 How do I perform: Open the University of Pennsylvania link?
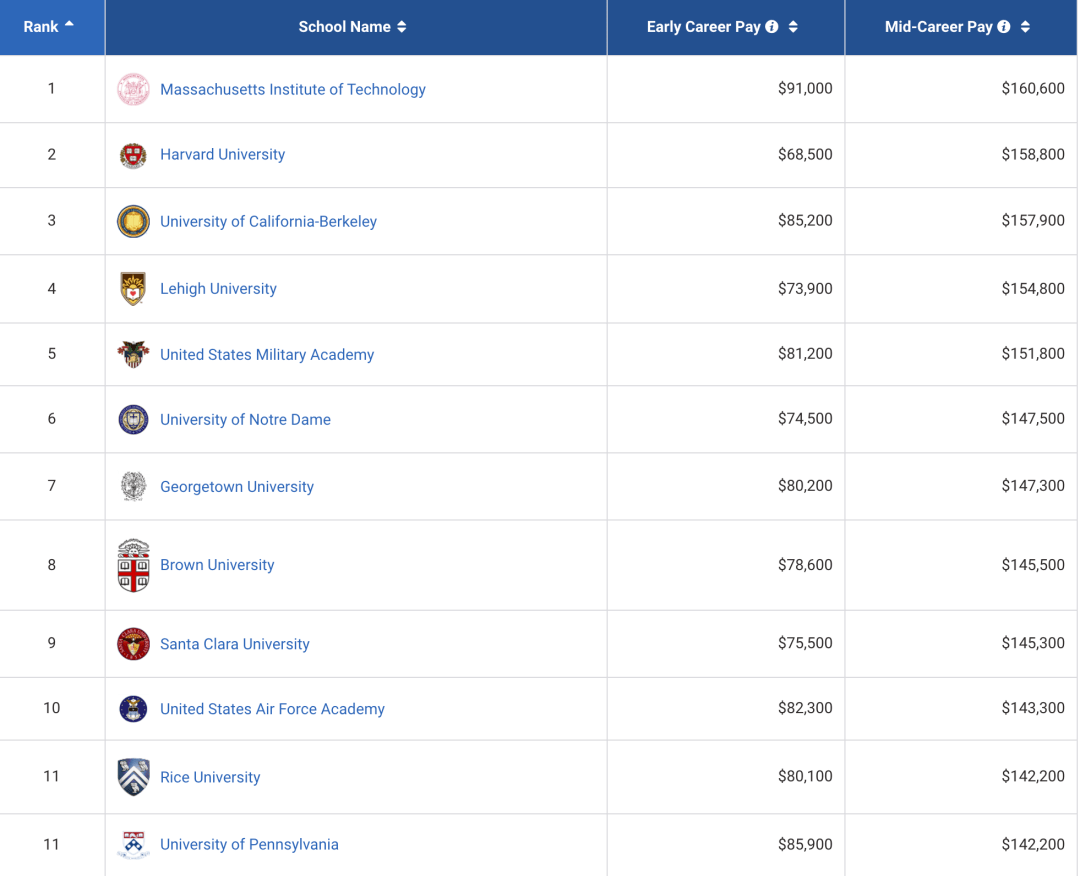point(249,844)
